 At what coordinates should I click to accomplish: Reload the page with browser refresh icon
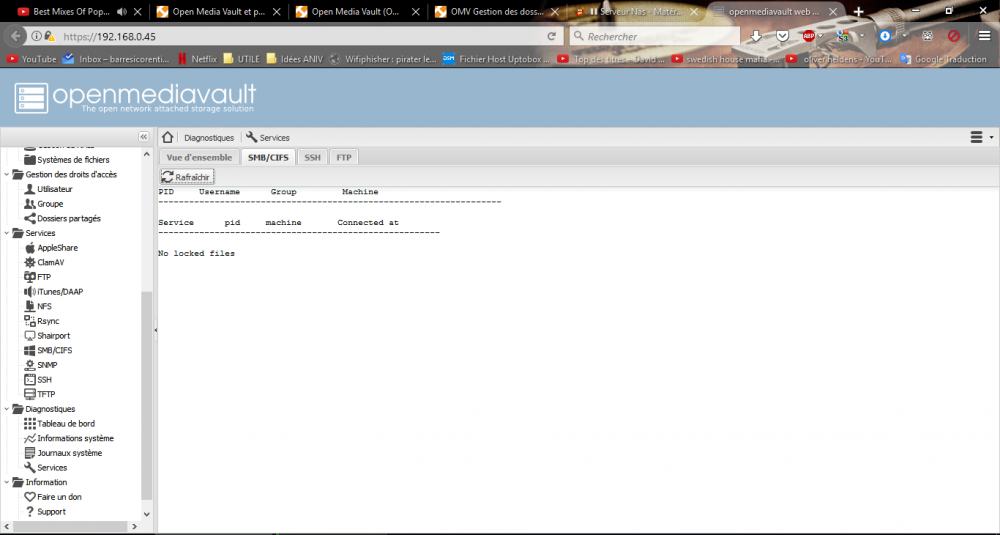click(552, 36)
